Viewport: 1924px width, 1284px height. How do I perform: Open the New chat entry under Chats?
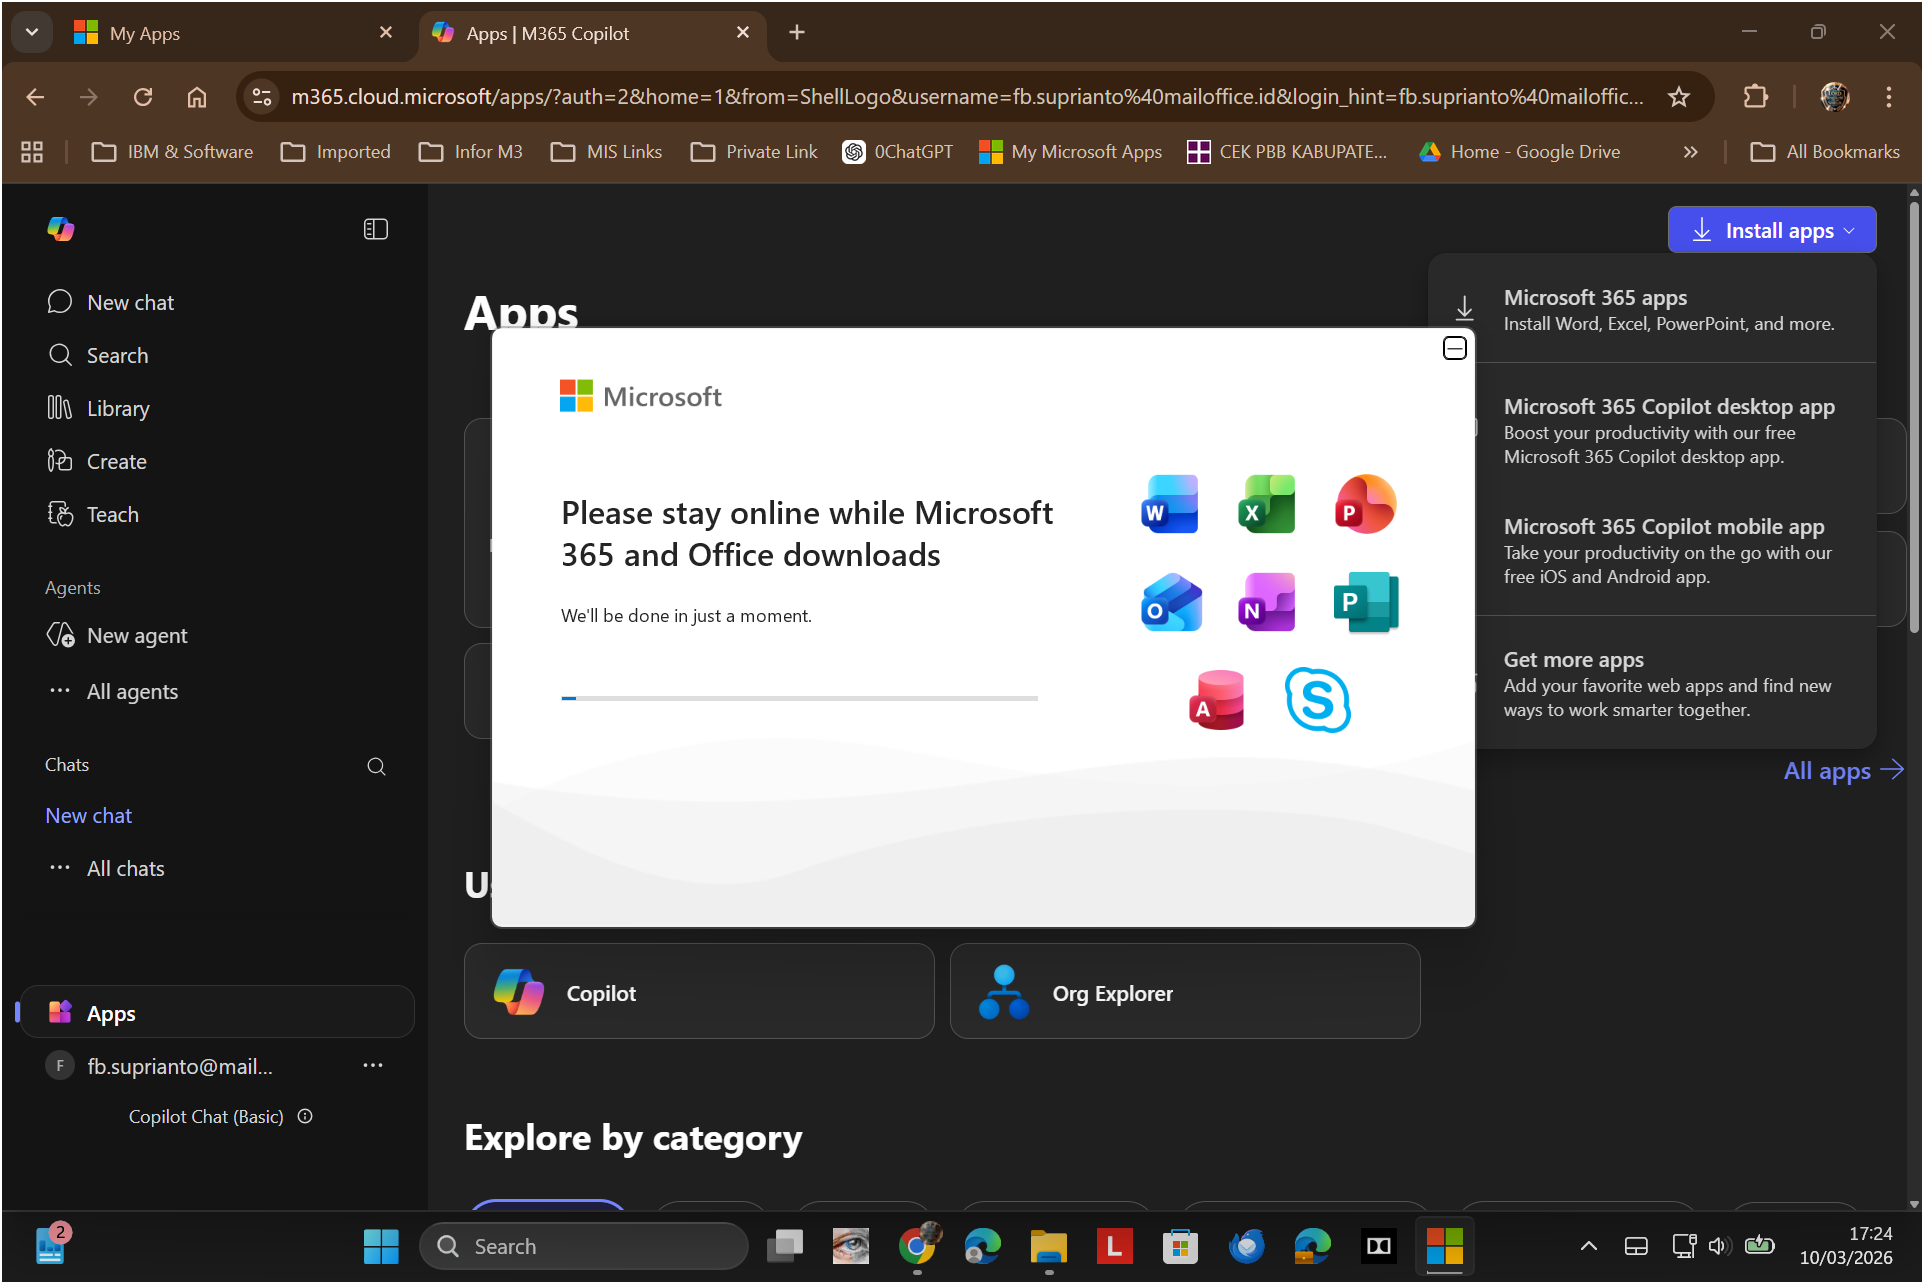click(x=89, y=815)
